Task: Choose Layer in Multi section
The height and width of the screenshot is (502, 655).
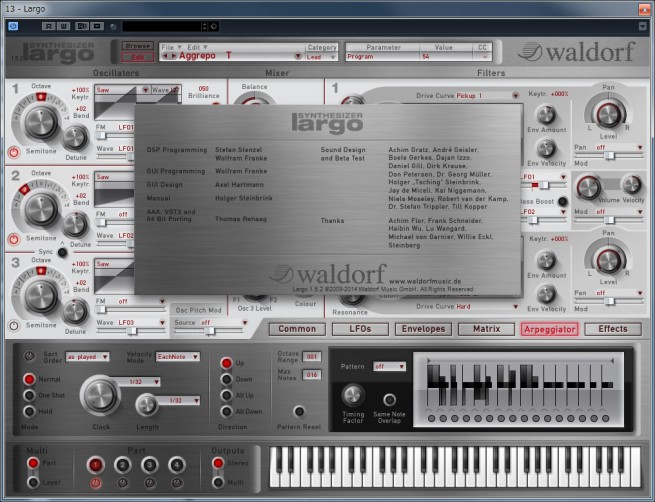Action: point(33,483)
